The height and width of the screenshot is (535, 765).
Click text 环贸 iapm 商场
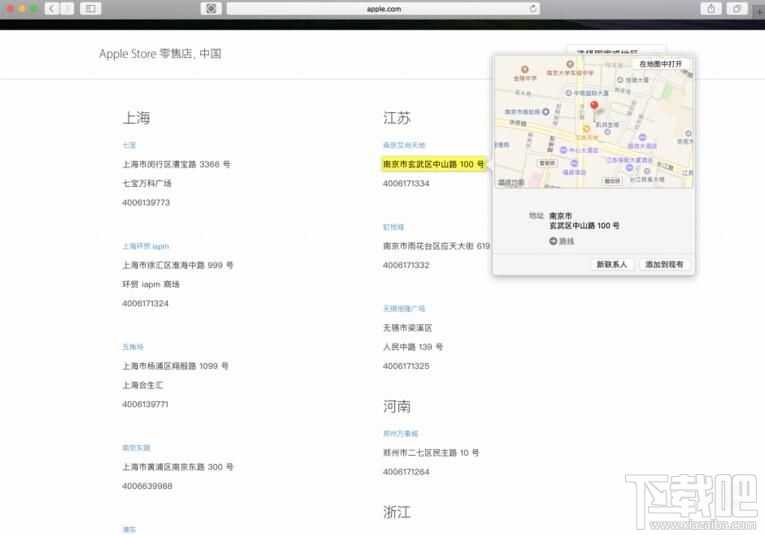tap(151, 284)
